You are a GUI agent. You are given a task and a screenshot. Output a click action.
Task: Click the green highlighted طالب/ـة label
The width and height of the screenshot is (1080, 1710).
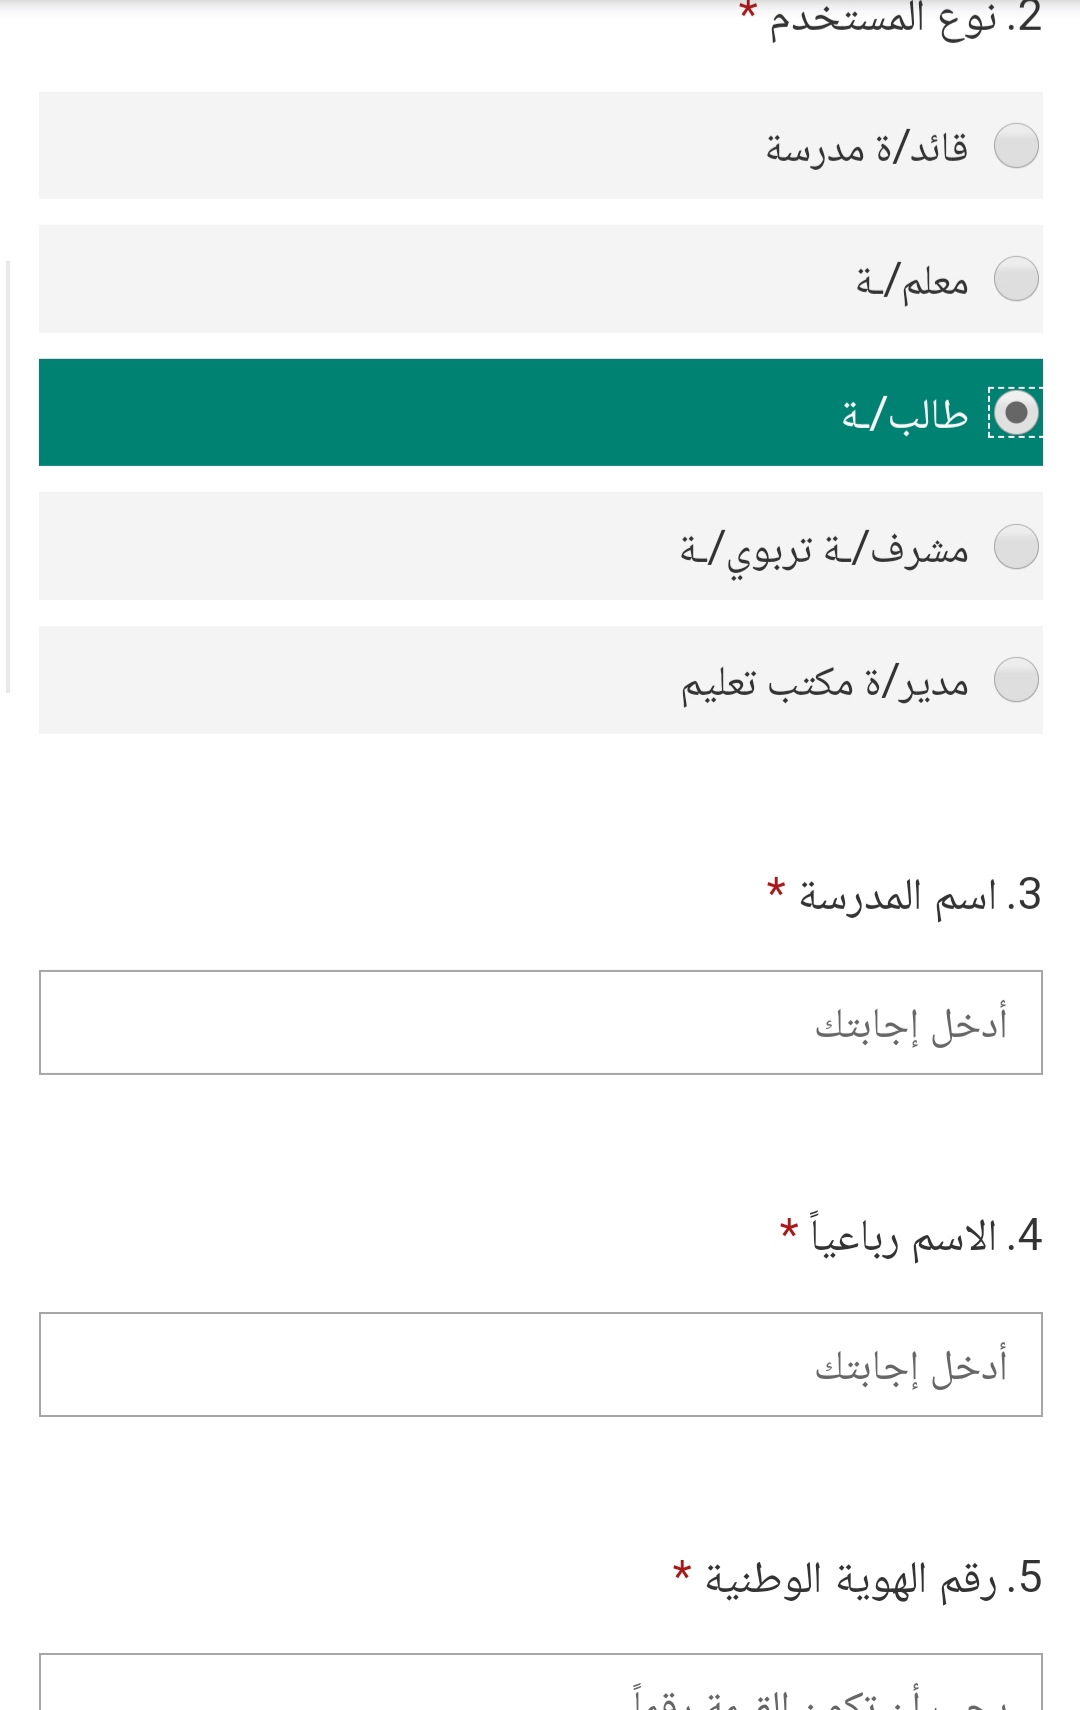tap(905, 413)
